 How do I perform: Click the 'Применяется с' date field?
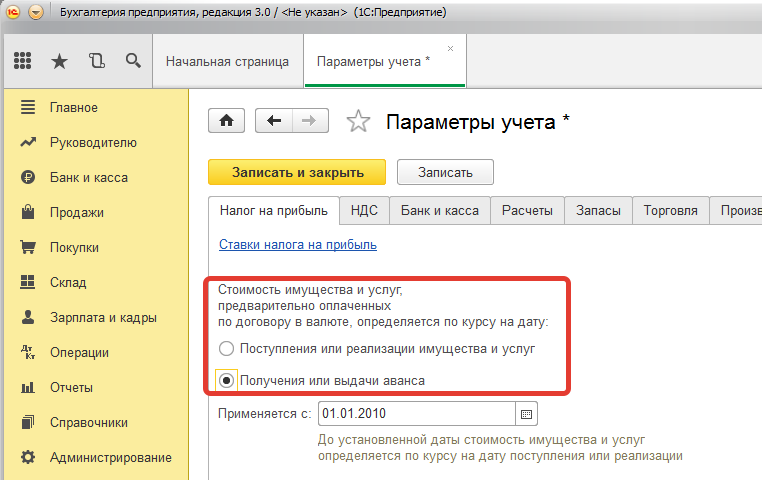pyautogui.click(x=416, y=412)
